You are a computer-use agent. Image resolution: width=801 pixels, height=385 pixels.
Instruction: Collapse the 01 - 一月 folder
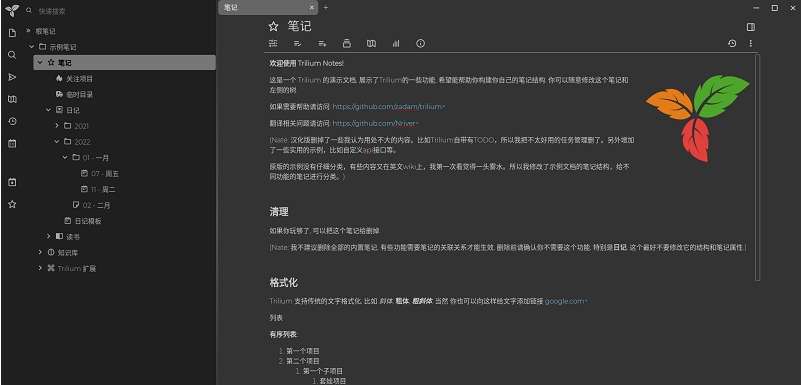(65, 157)
